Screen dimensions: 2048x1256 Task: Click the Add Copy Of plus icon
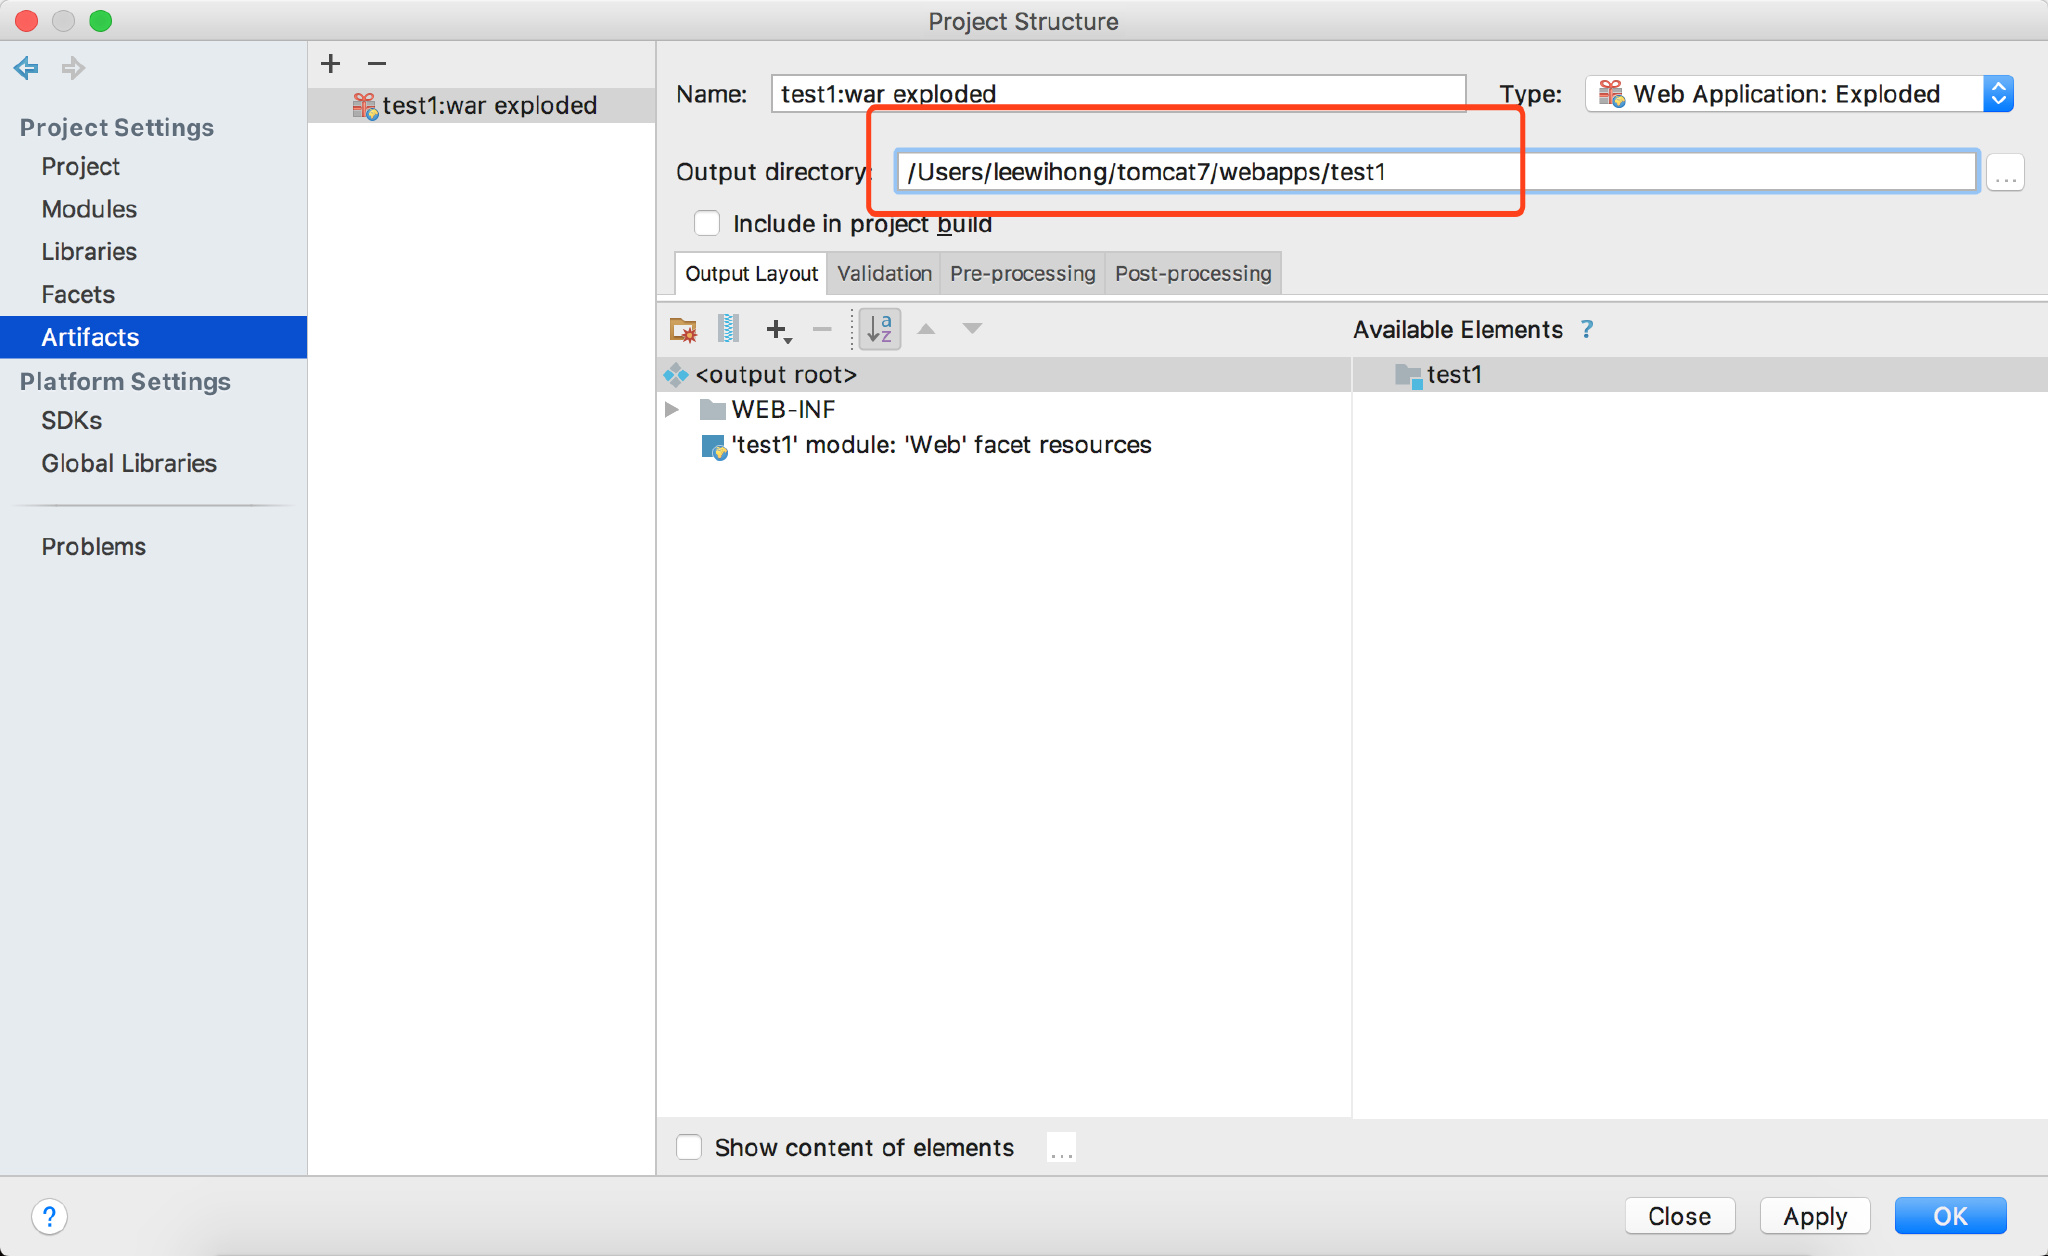[x=778, y=329]
